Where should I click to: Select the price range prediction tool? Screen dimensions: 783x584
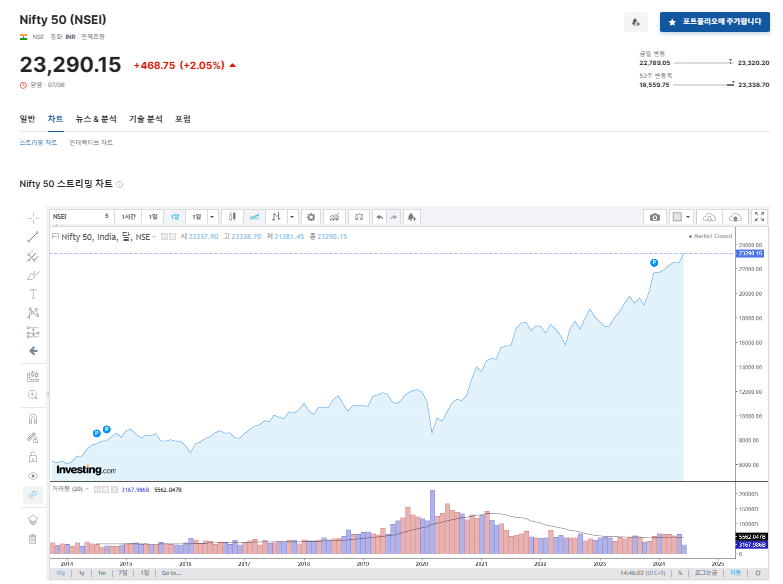click(33, 332)
